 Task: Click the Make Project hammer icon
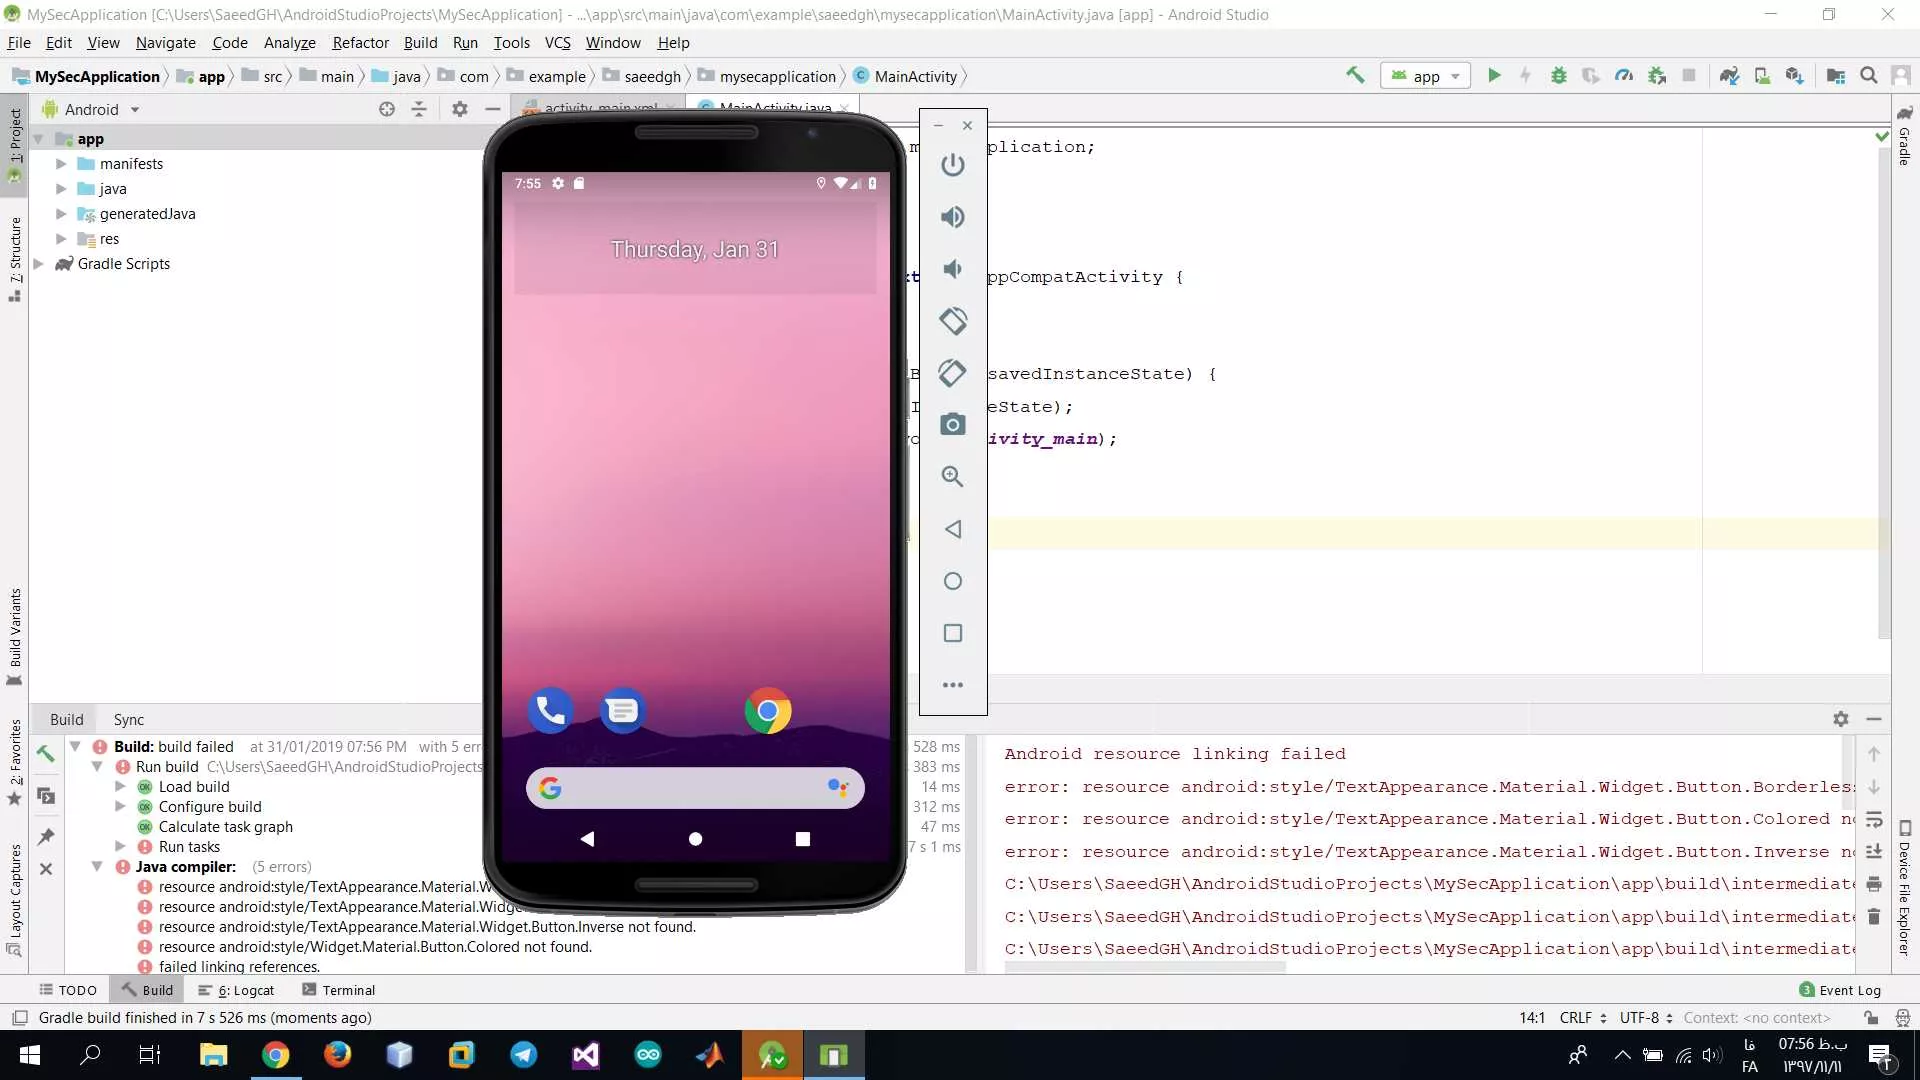tap(1355, 75)
